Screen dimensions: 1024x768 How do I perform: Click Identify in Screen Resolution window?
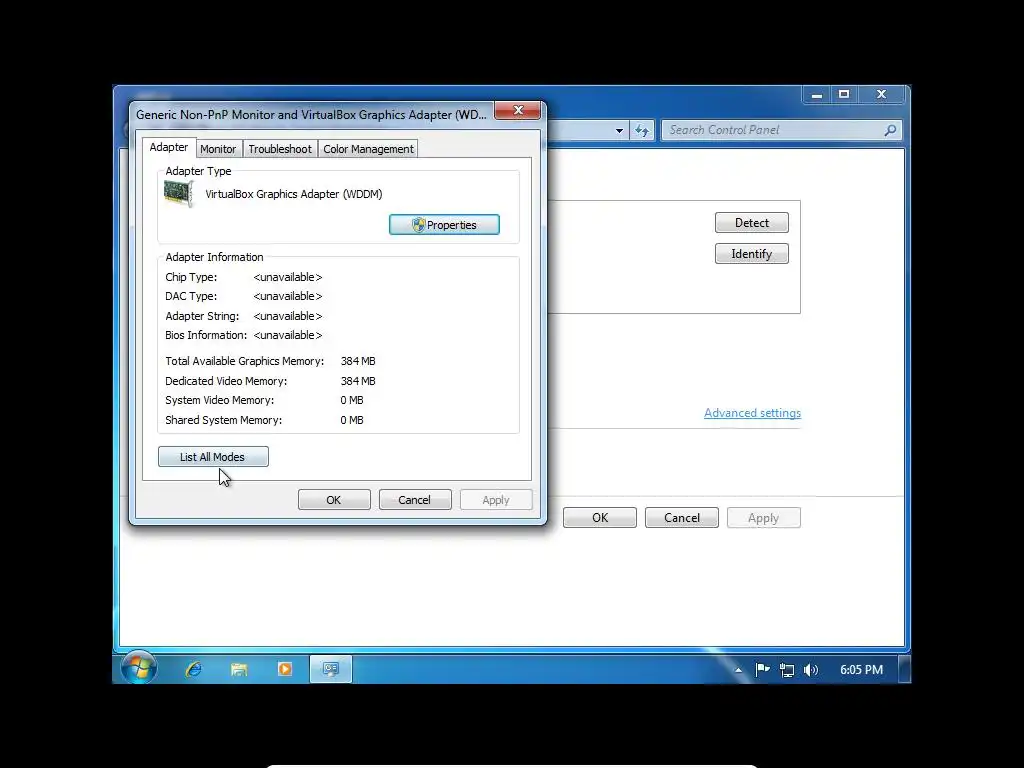click(x=752, y=253)
